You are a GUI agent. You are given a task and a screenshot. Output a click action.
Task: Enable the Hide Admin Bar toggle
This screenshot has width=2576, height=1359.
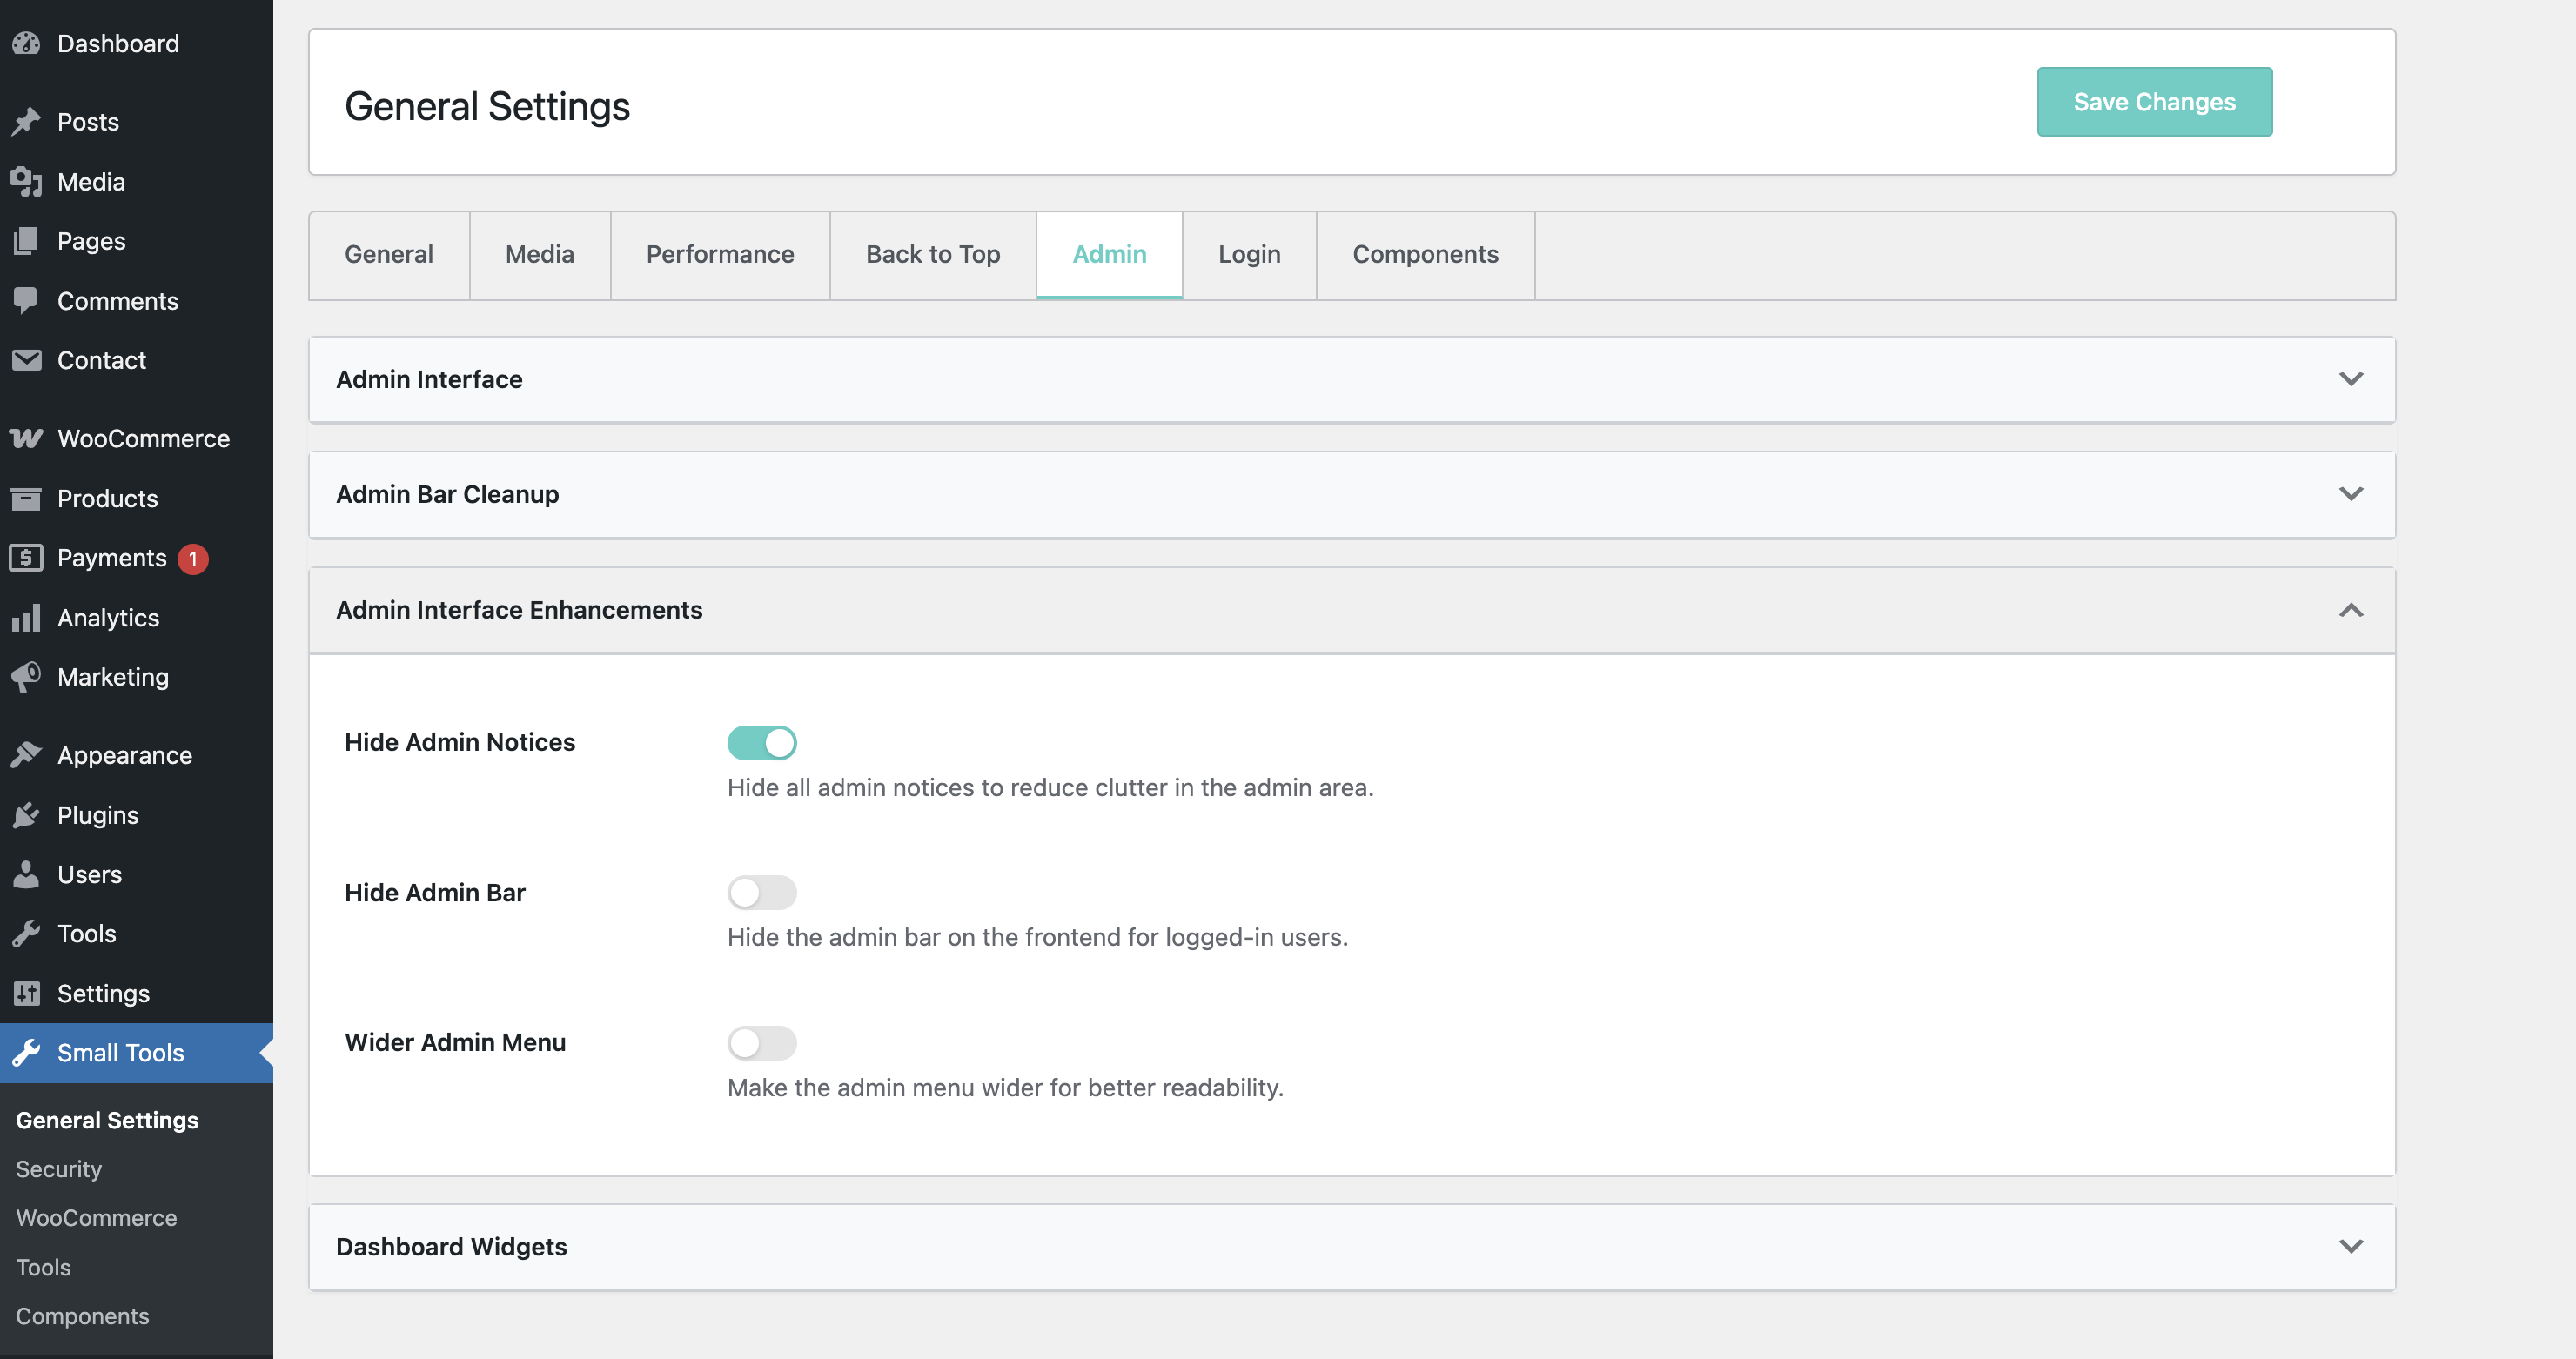pos(761,892)
